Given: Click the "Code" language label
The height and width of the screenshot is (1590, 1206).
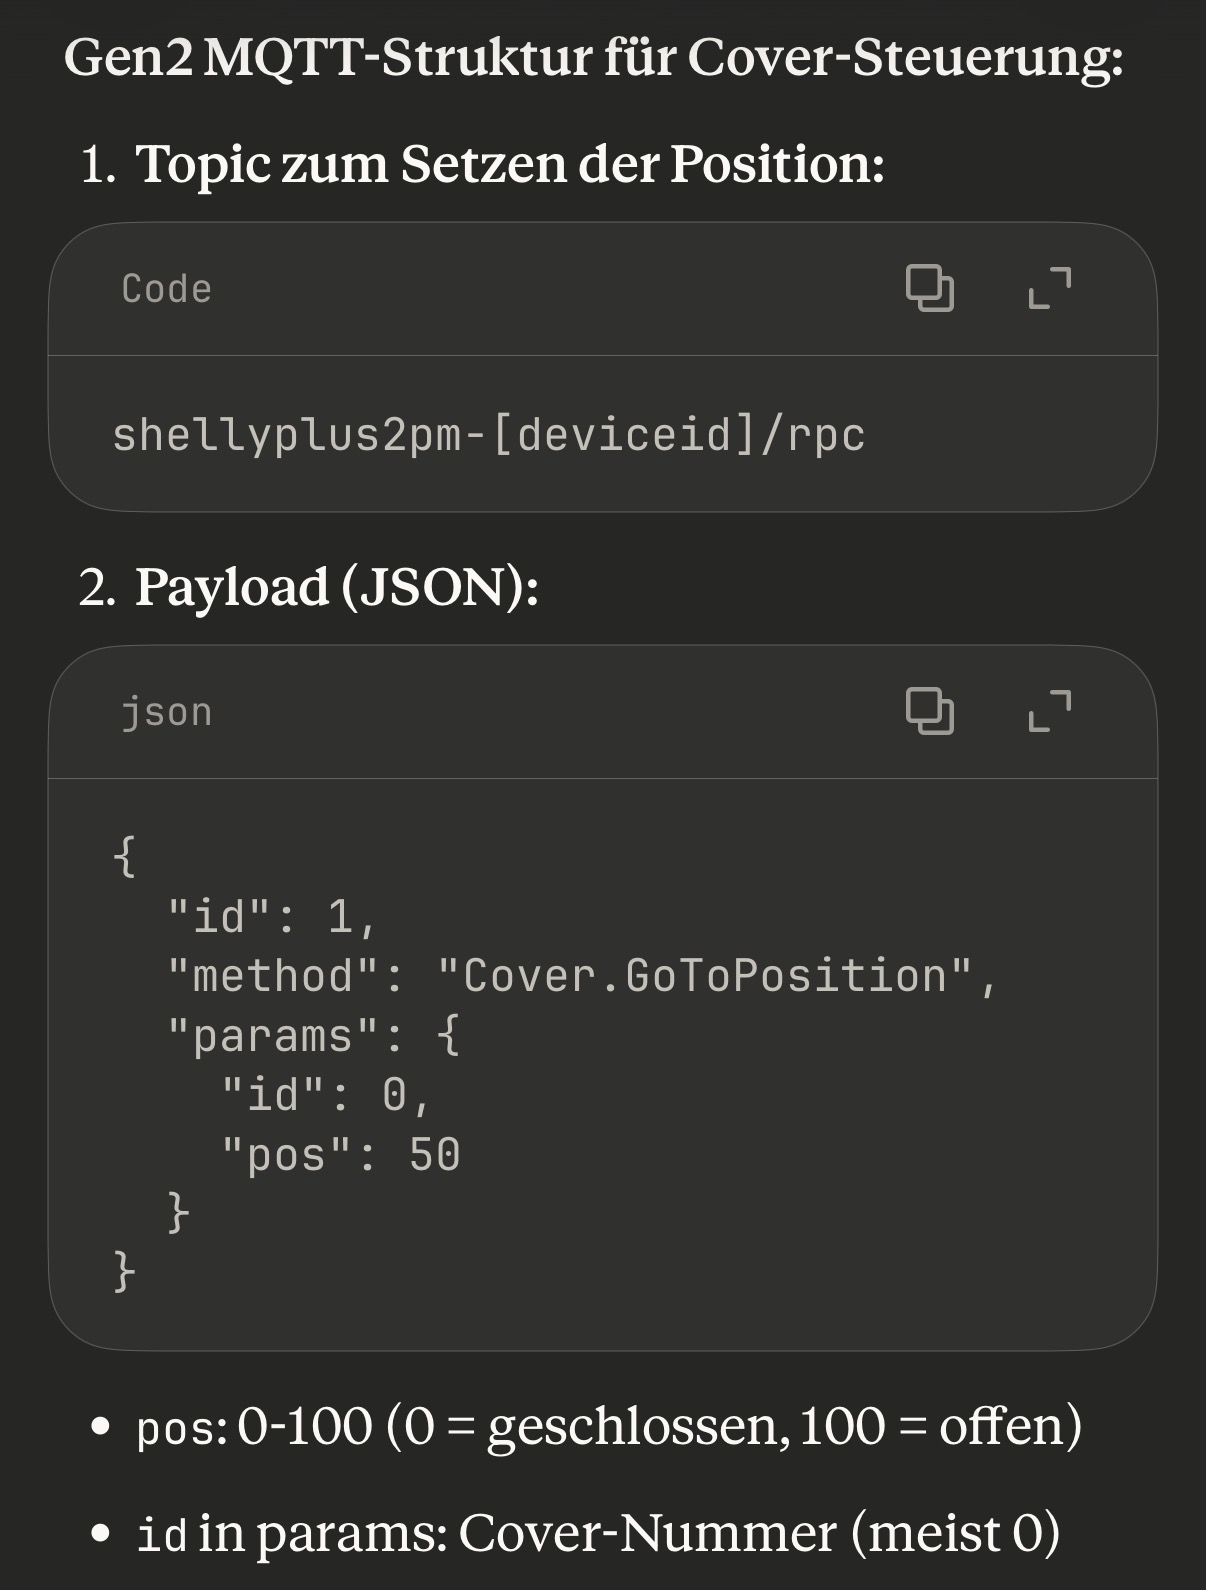Looking at the screenshot, I should pyautogui.click(x=166, y=289).
